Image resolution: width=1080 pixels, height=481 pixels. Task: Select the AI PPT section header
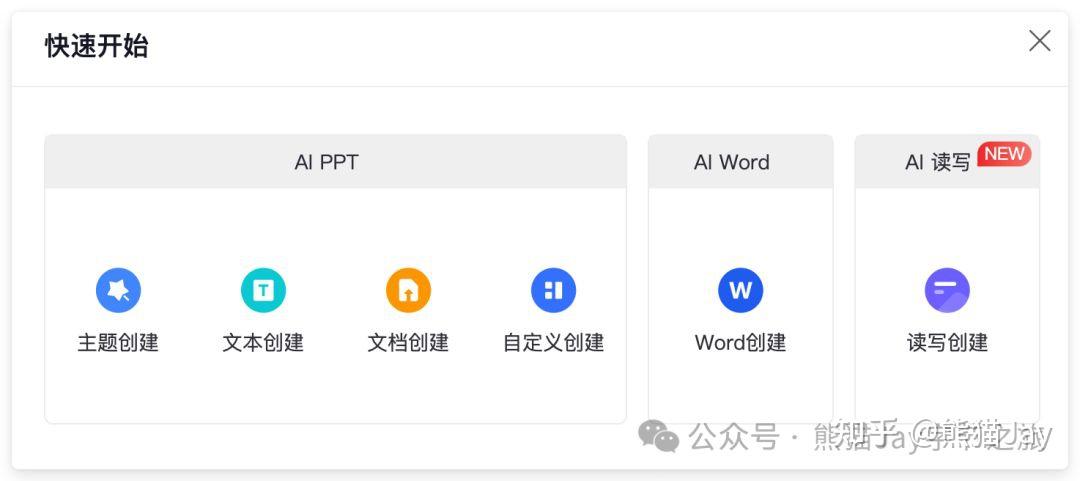point(335,162)
